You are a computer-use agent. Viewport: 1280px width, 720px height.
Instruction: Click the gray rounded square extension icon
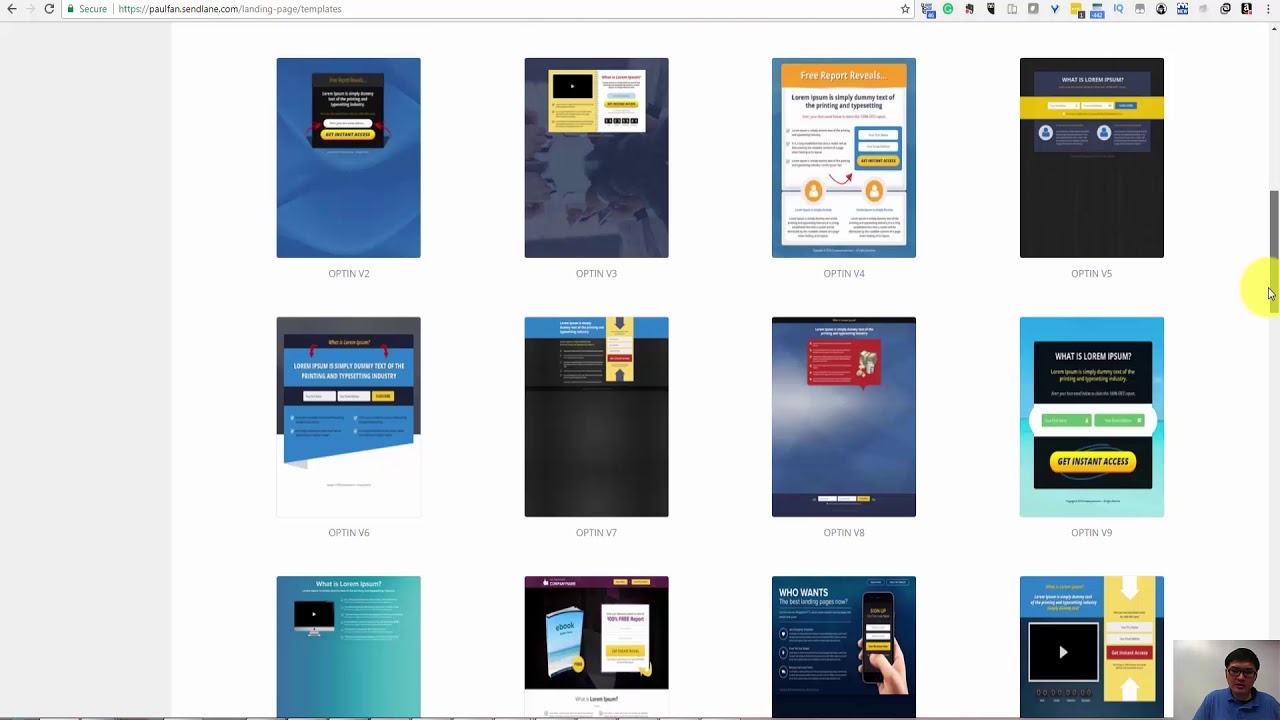pos(1033,9)
